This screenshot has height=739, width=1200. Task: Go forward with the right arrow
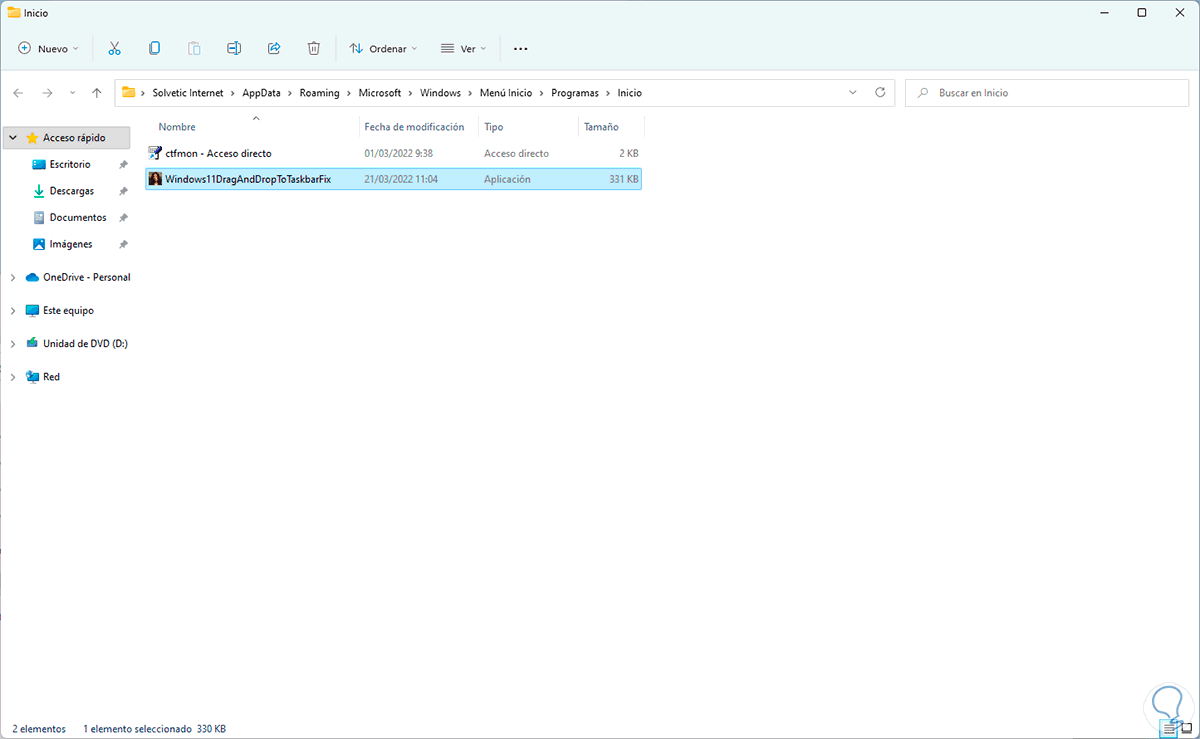[x=47, y=92]
